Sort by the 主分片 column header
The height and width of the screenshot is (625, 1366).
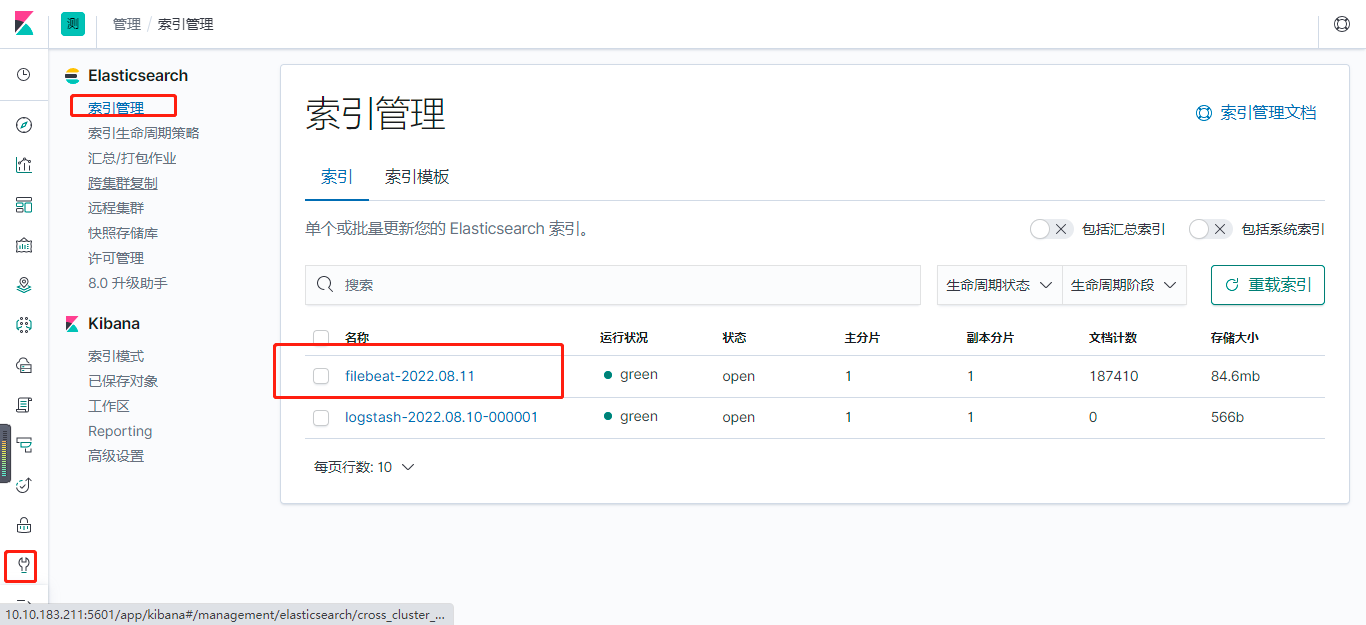(x=862, y=338)
